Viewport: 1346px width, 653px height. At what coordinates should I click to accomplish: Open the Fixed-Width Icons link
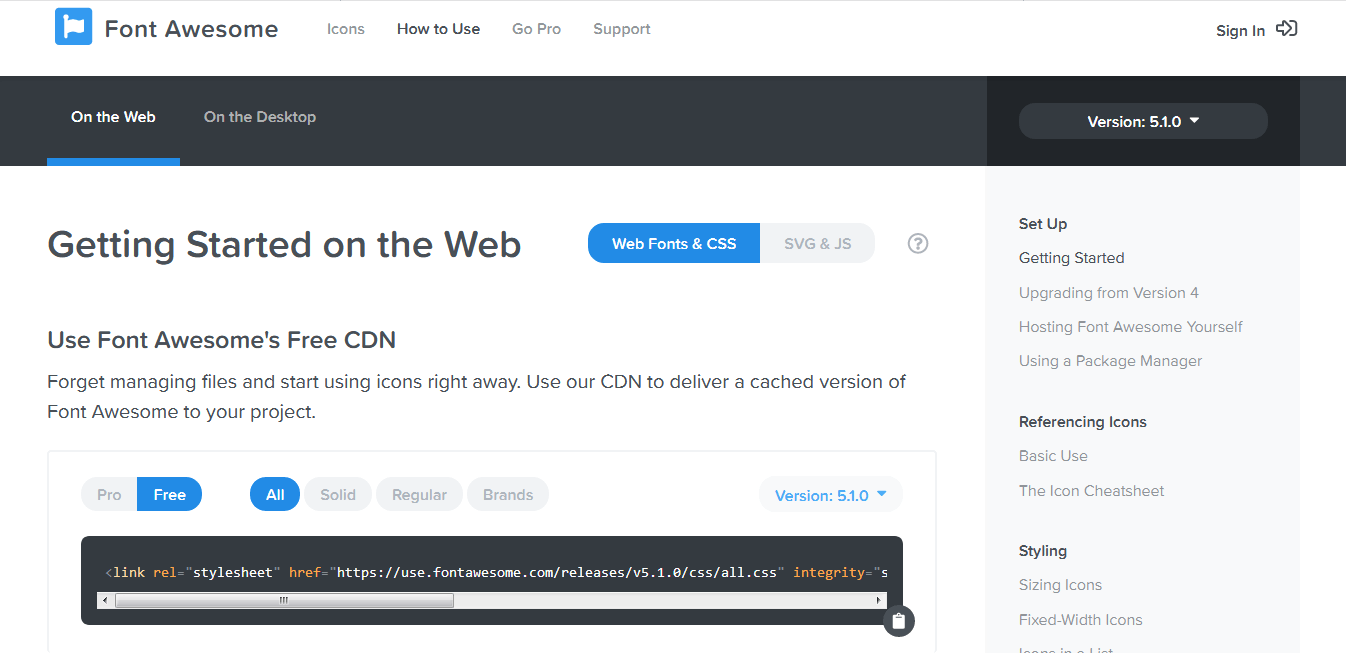pyautogui.click(x=1080, y=619)
